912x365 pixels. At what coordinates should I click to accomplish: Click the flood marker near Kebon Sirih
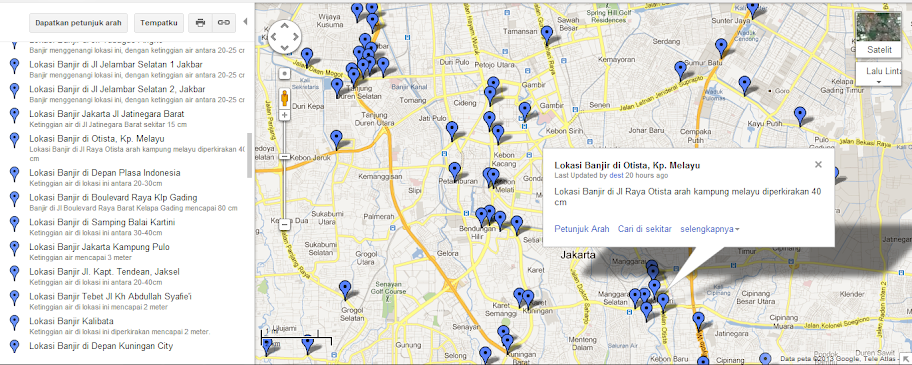coord(525,112)
